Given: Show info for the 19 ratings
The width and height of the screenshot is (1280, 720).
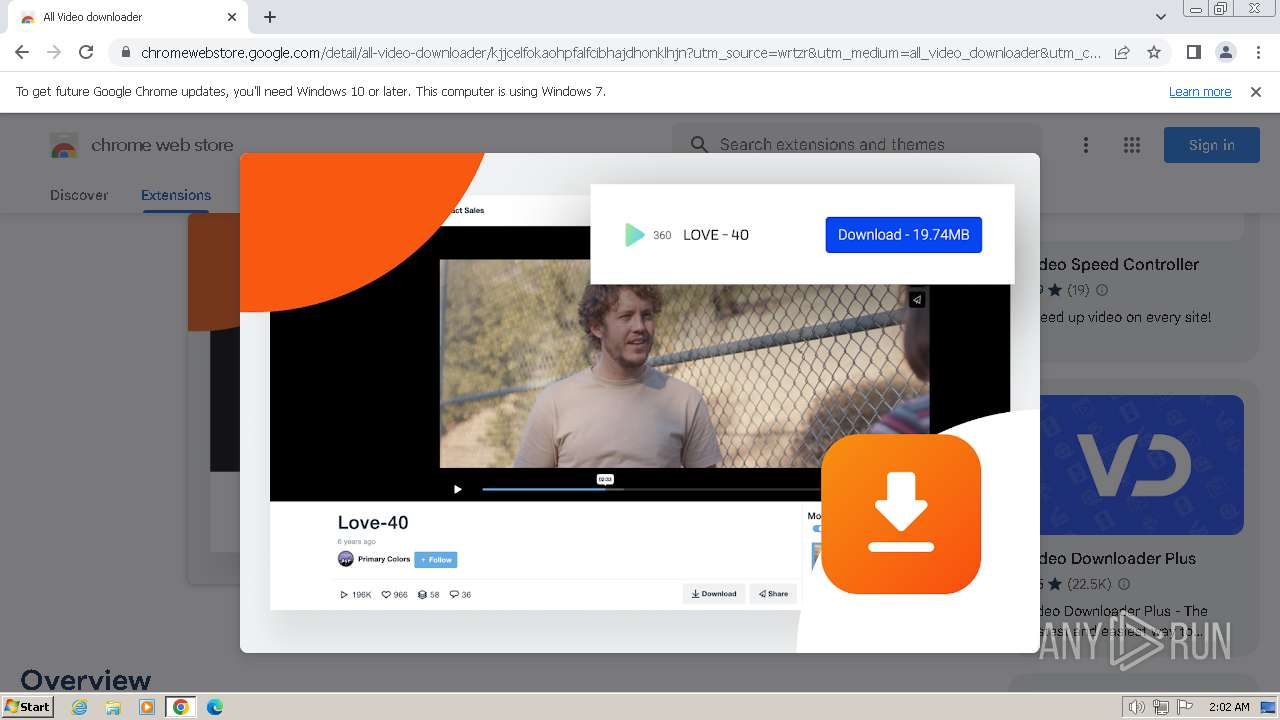Looking at the screenshot, I should tap(1102, 290).
